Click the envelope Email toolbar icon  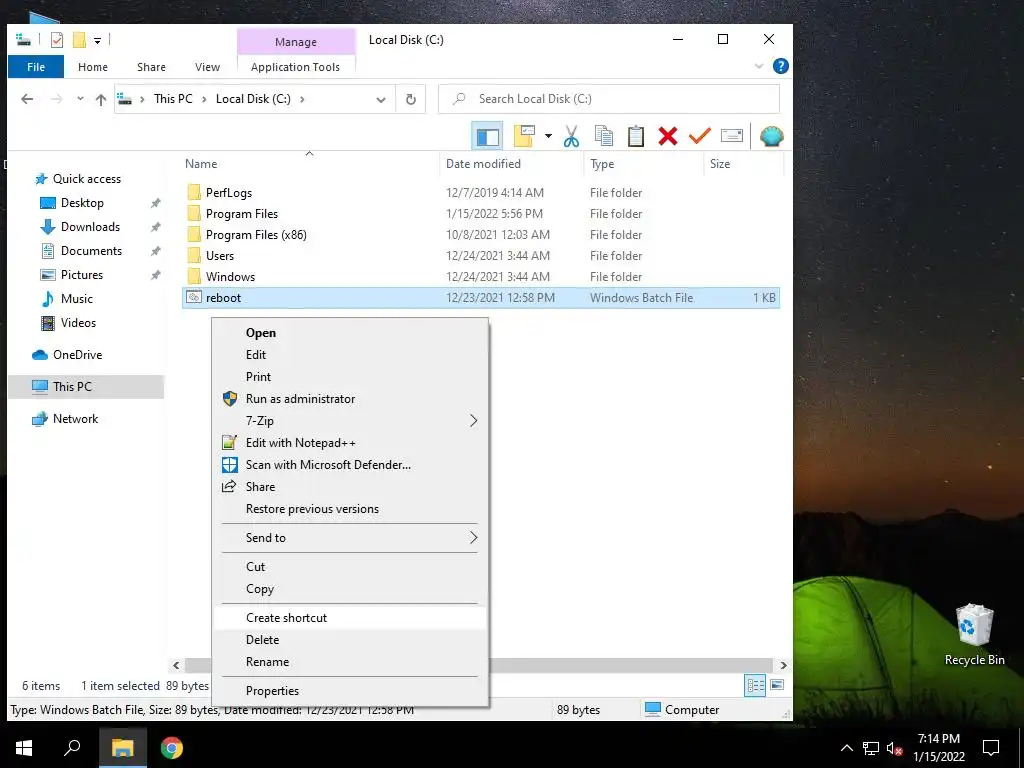731,136
